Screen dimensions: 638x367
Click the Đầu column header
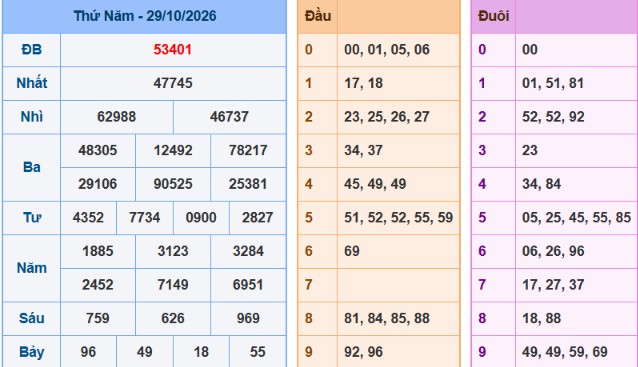318,16
